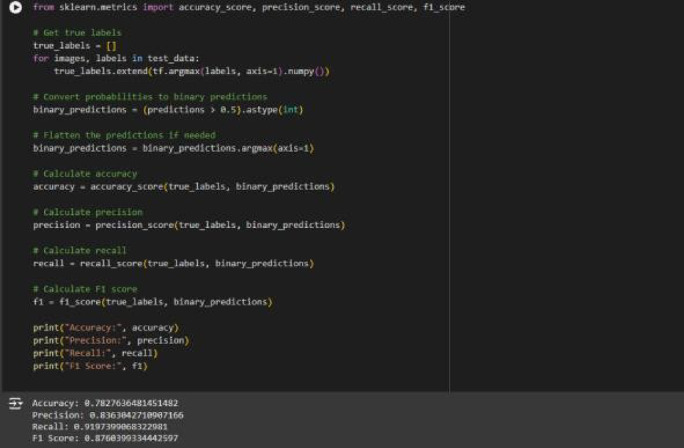
Task: Click the print Accuracy statement
Action: pos(106,328)
